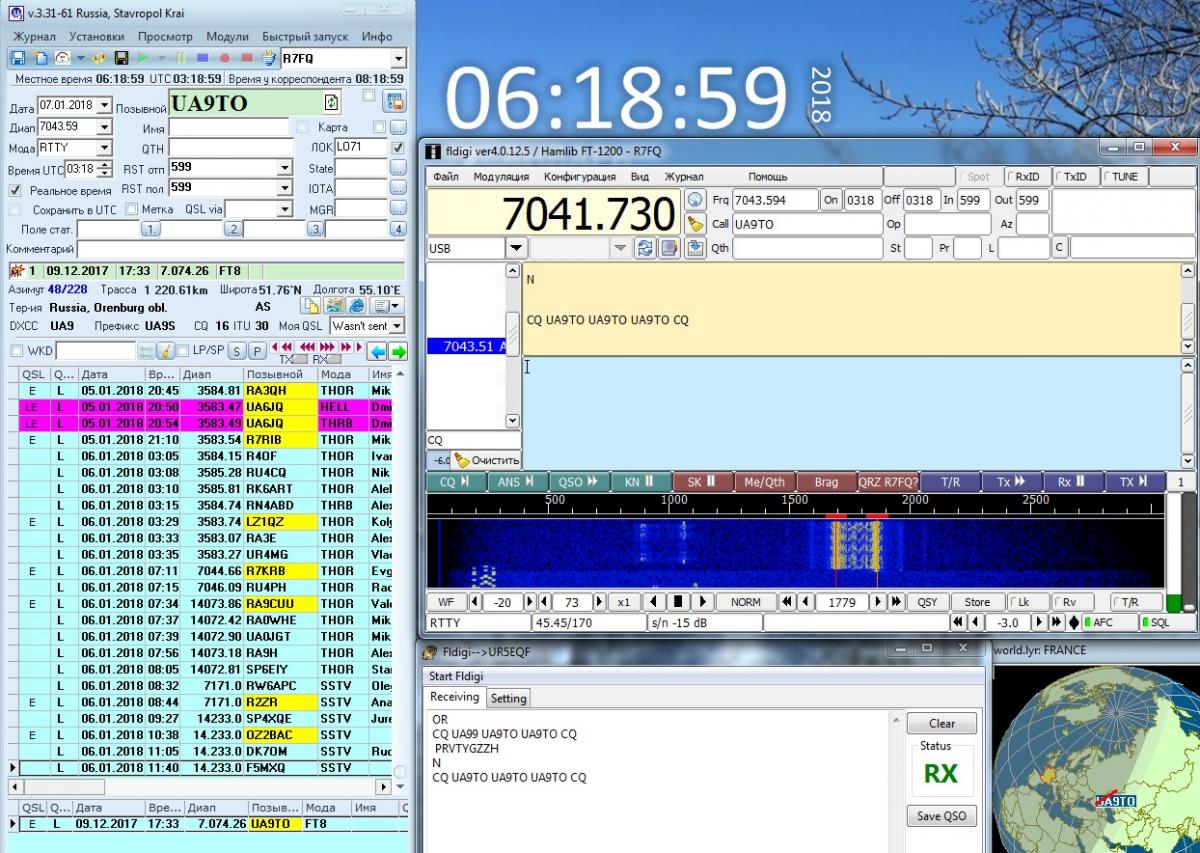1200x853 pixels.
Task: Expand the Мода RTTY dropdown
Action: (103, 148)
